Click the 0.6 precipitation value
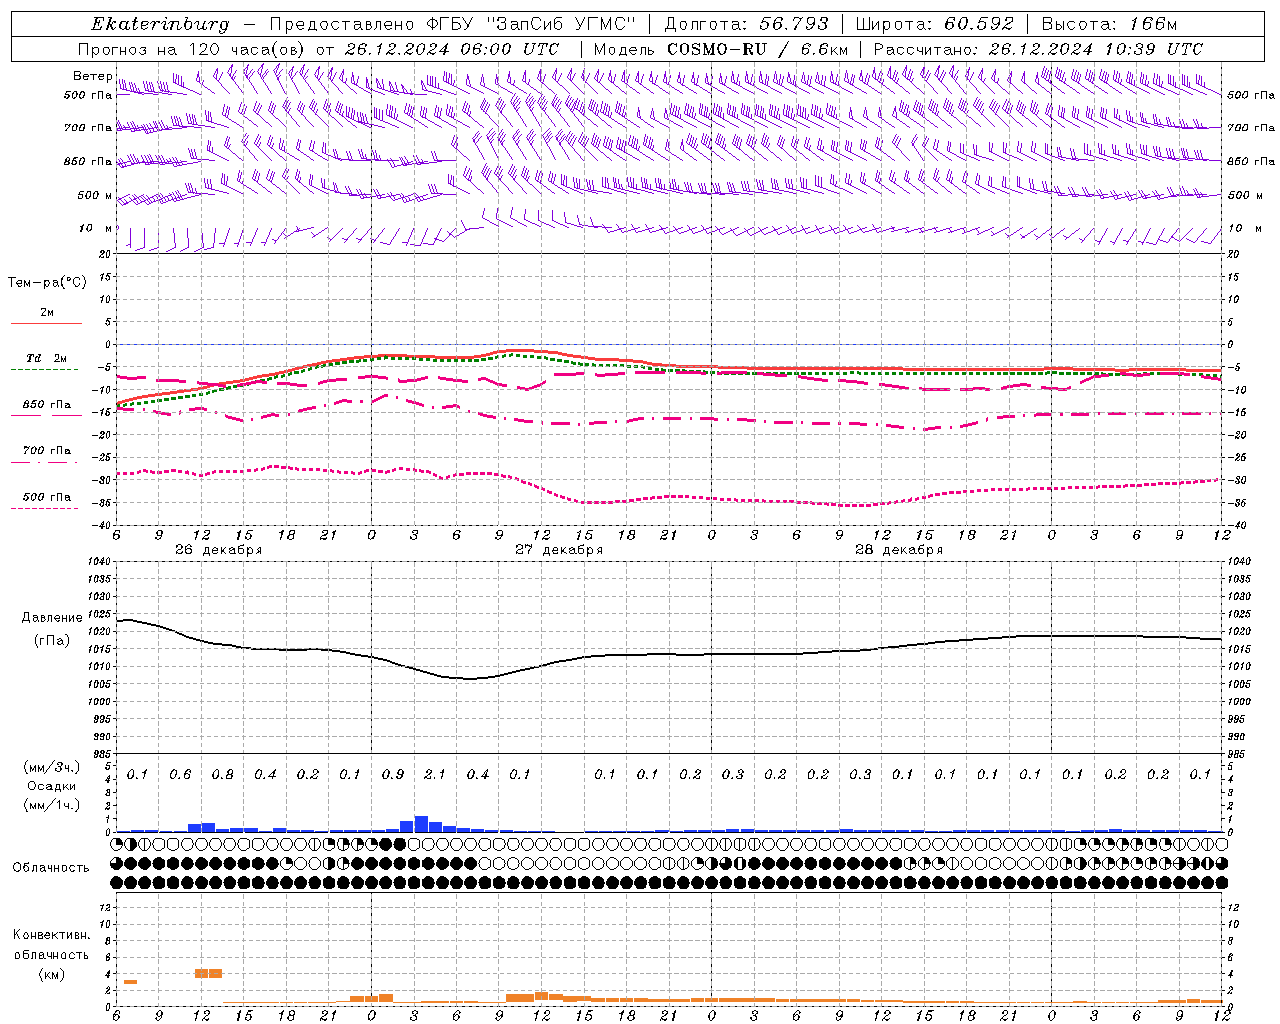Viewport: 1280px width, 1024px height. click(x=180, y=775)
